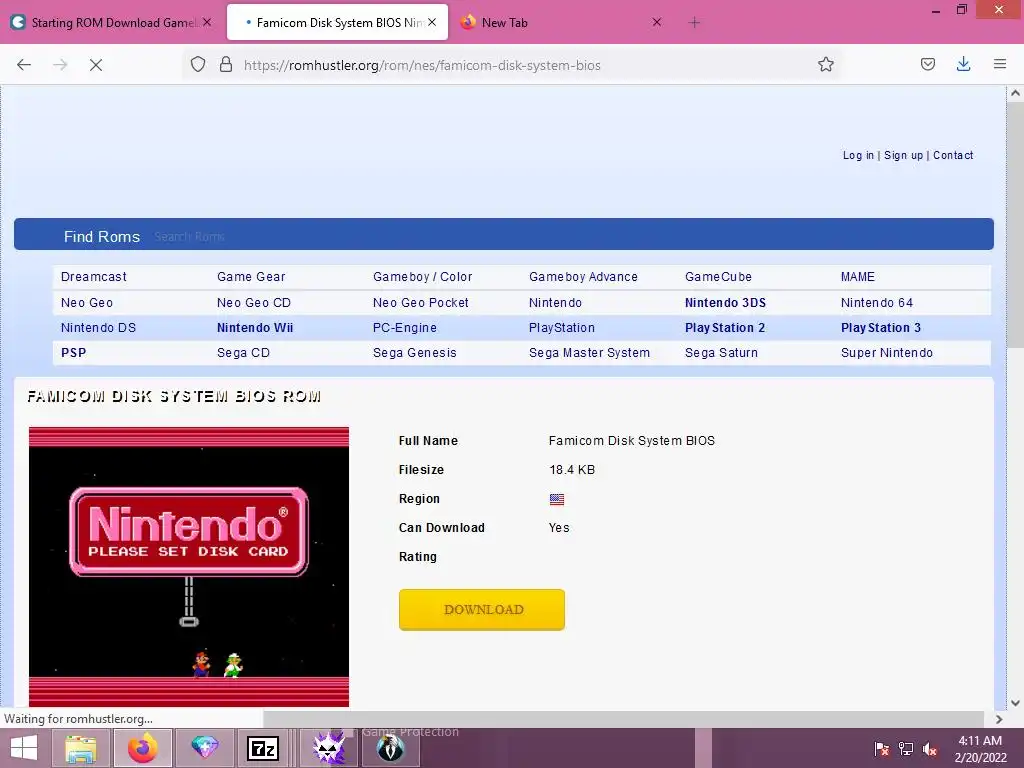Open the purple cat taskbar app
The width and height of the screenshot is (1024, 768).
329,748
